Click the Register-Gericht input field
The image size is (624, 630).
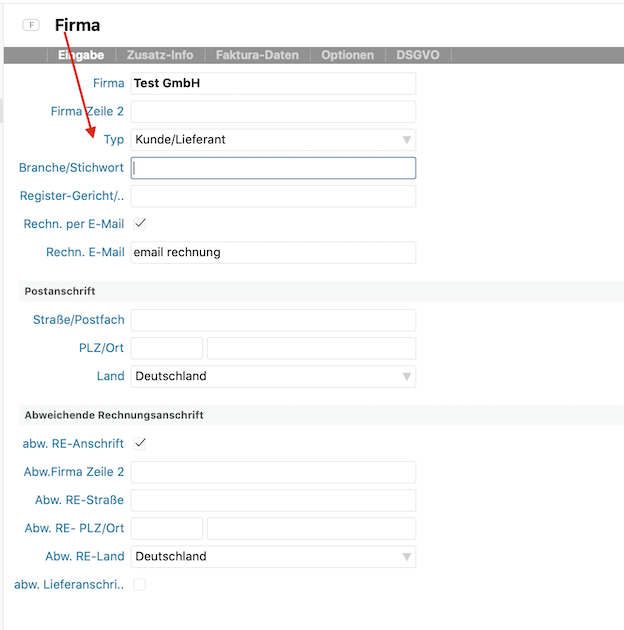point(273,196)
